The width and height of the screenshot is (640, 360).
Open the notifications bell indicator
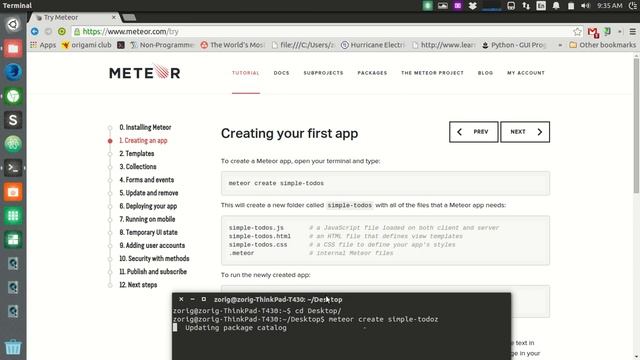click(x=556, y=6)
